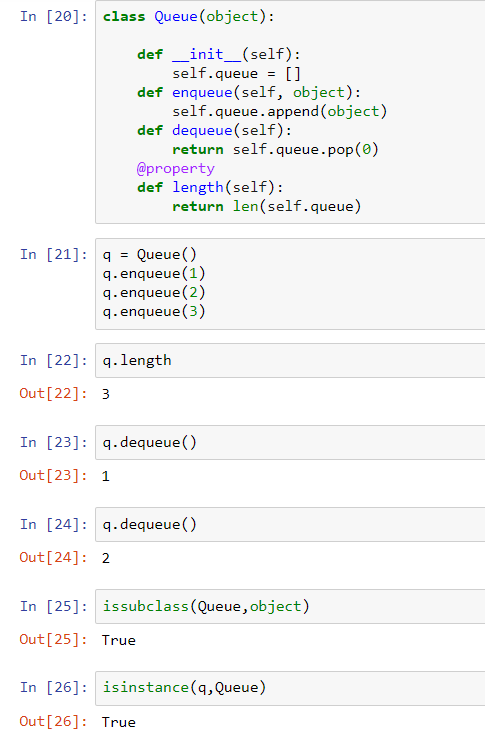Click the In [23] q.dequeue() cell
Image resolution: width=485 pixels, height=741 pixels.
290,442
